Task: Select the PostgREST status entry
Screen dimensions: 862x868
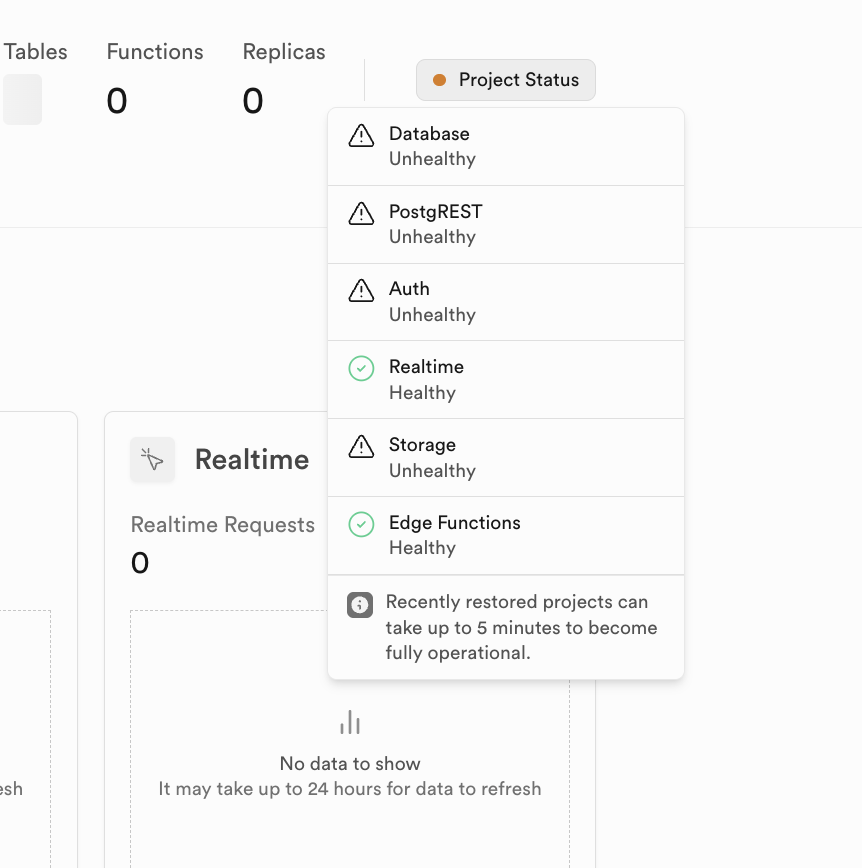Action: click(506, 224)
